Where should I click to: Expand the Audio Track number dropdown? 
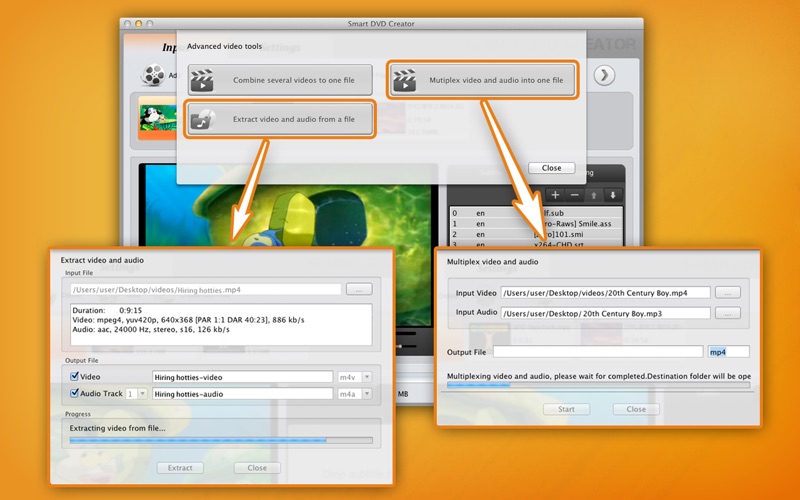point(142,394)
